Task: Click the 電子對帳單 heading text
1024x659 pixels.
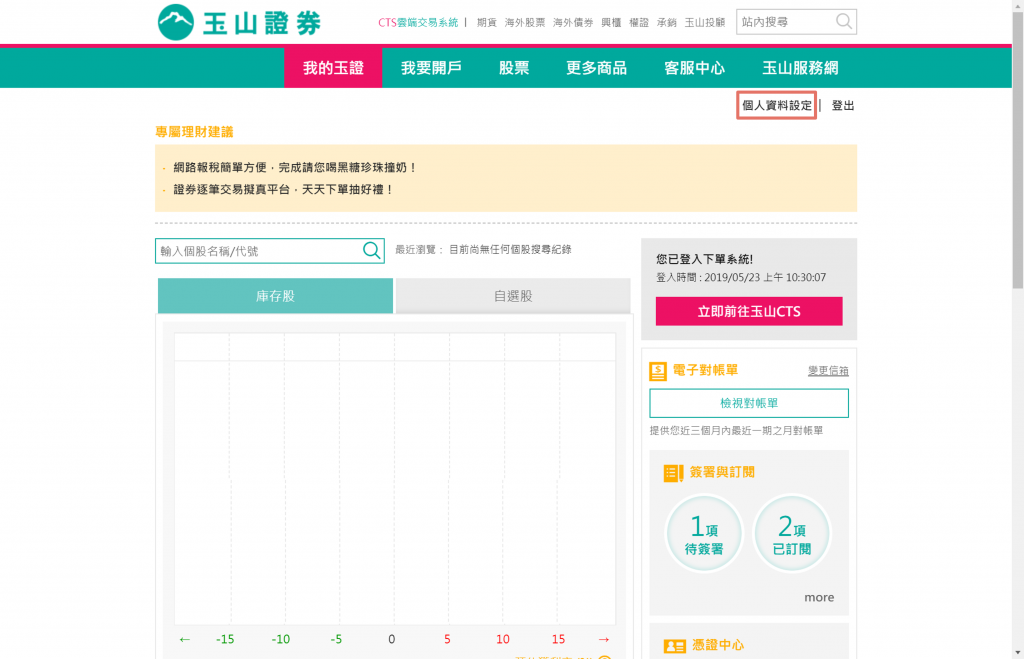Action: [705, 370]
